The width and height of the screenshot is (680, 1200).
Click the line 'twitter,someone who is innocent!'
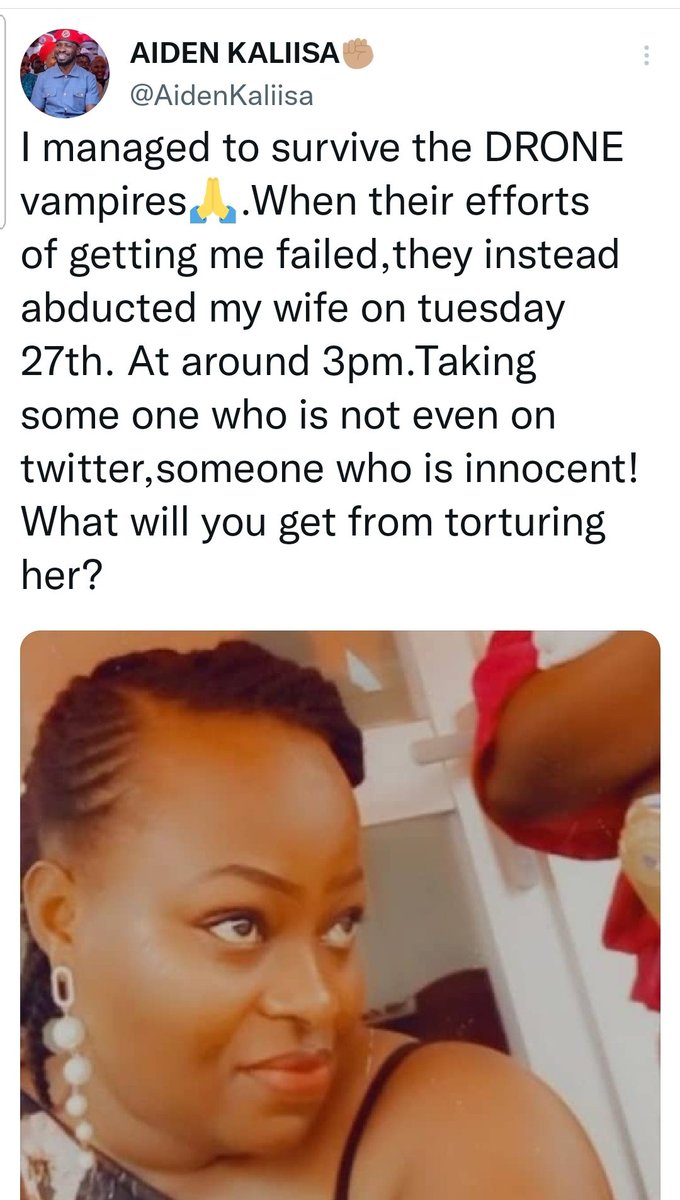coord(329,471)
